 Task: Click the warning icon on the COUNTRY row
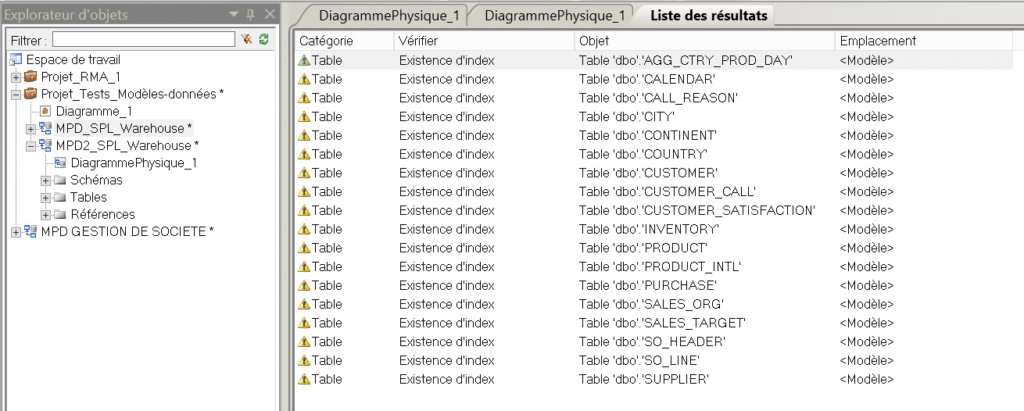click(304, 154)
